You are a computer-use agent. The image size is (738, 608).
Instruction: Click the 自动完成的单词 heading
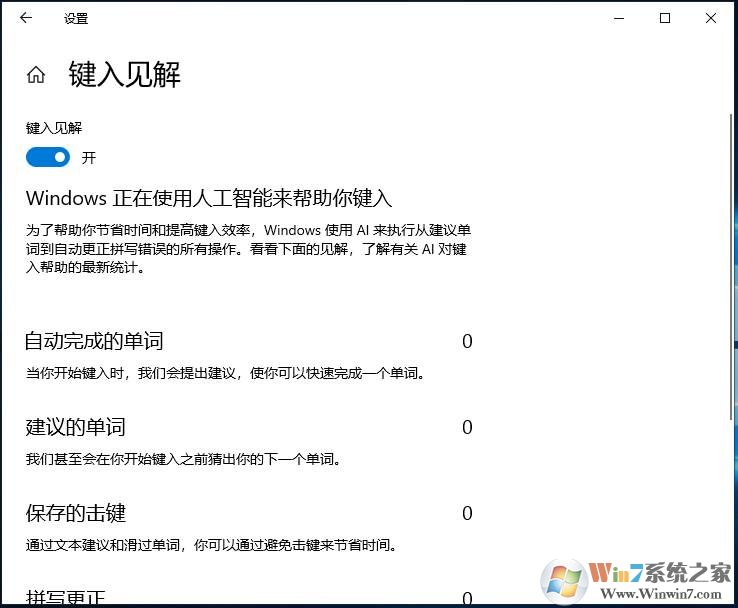(94, 341)
